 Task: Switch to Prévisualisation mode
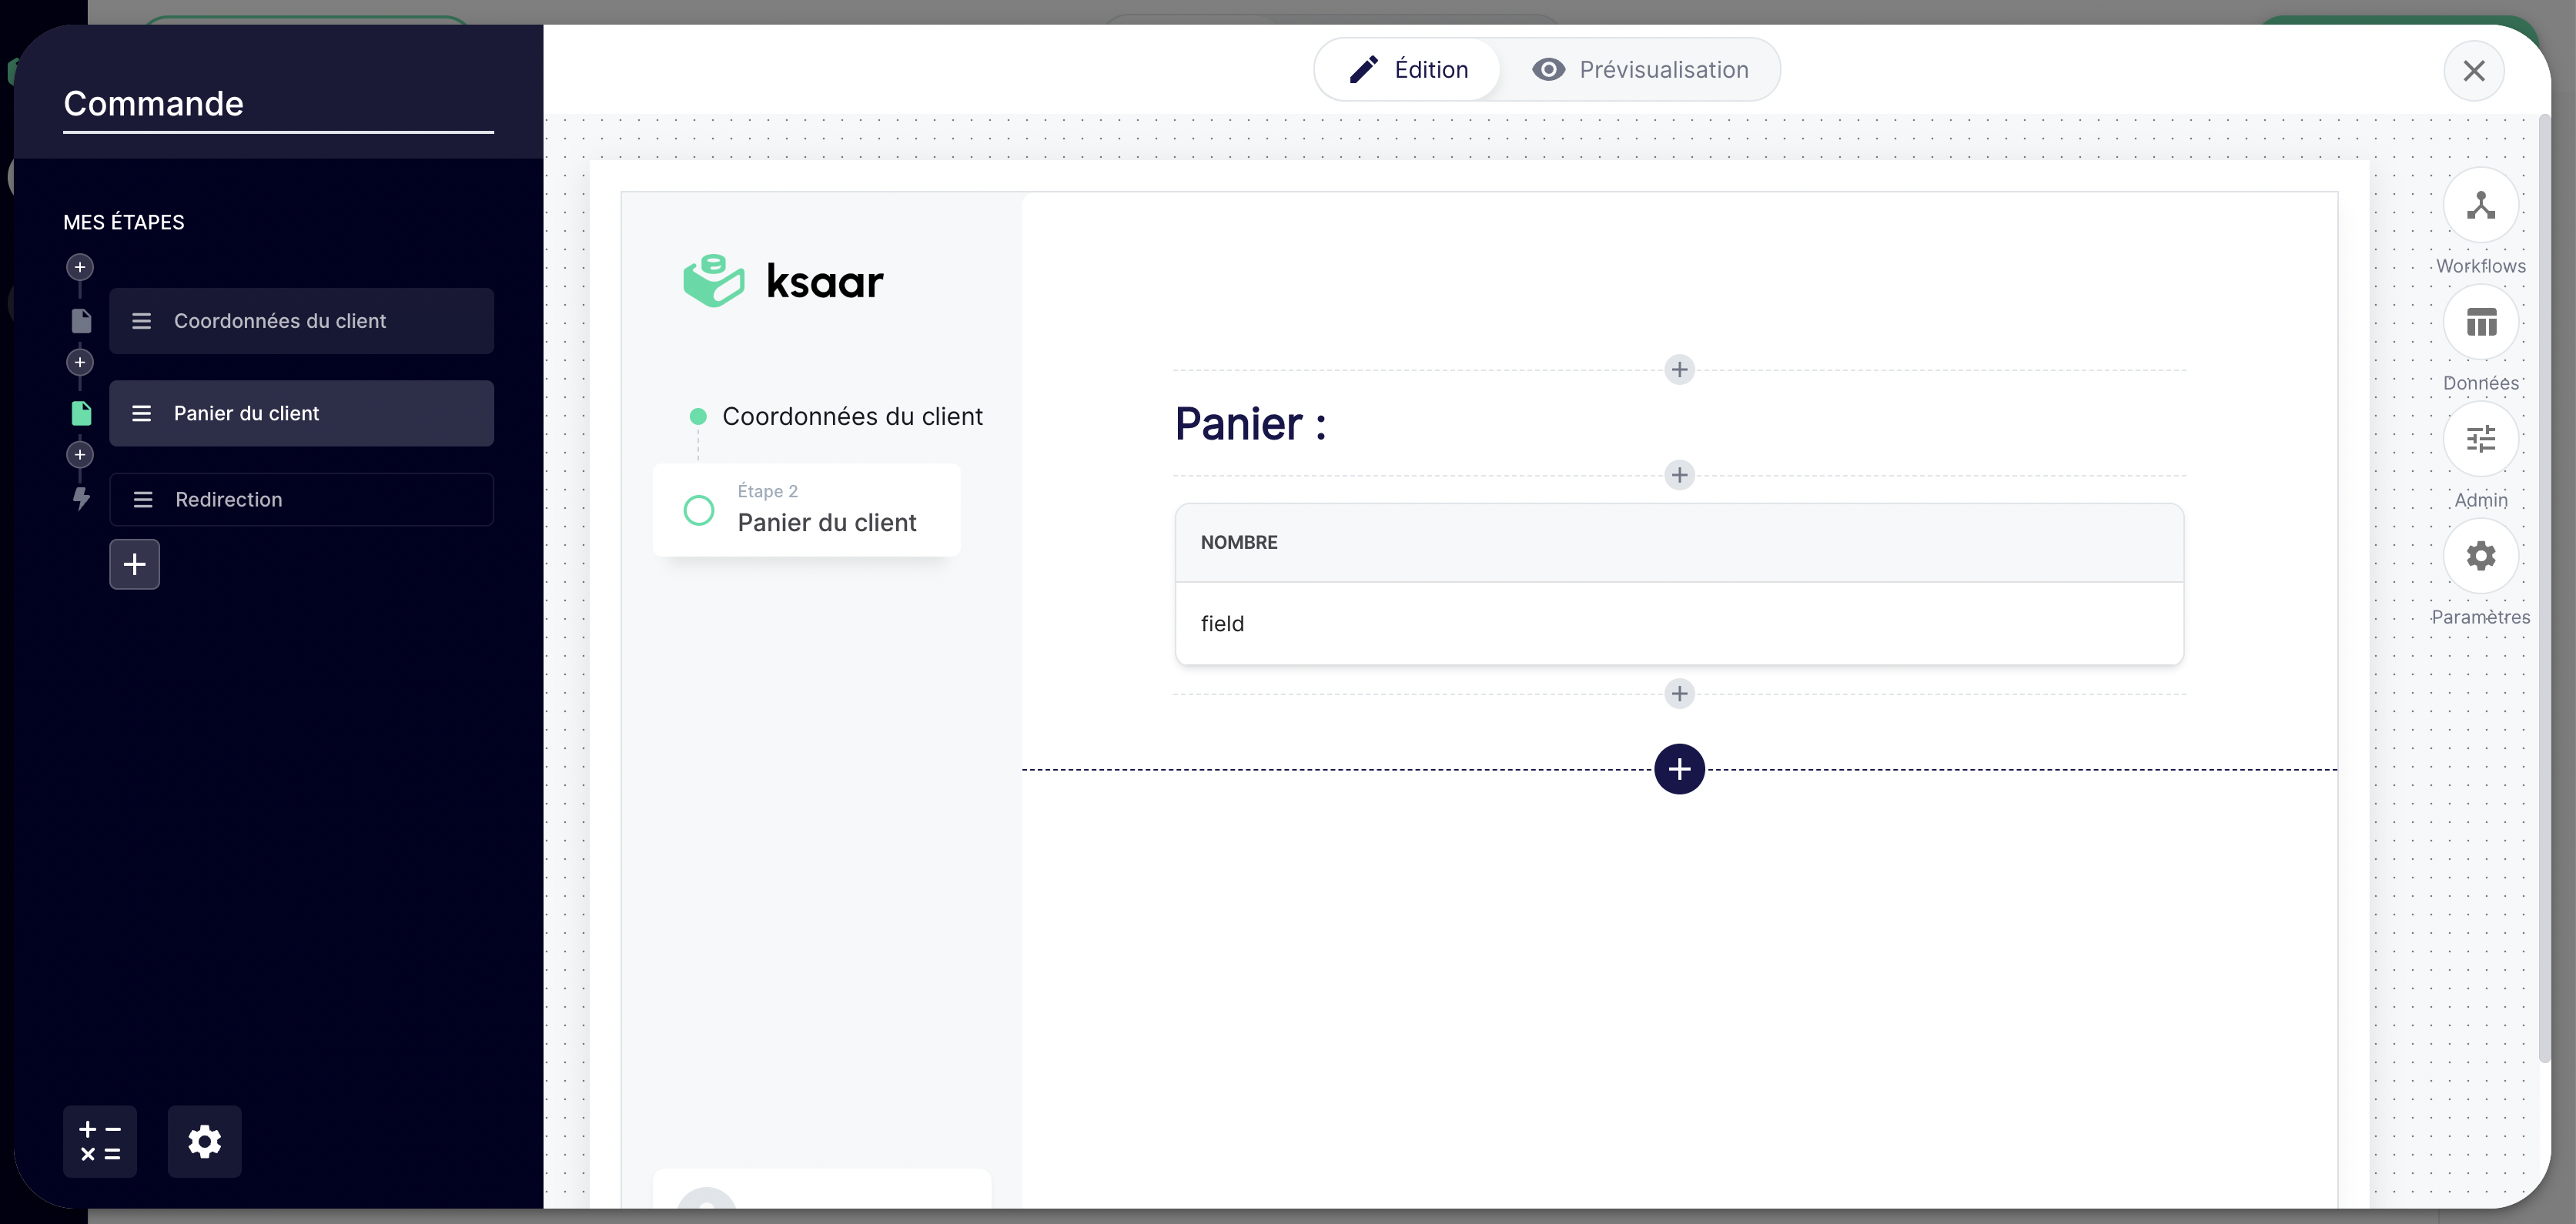coord(1640,69)
